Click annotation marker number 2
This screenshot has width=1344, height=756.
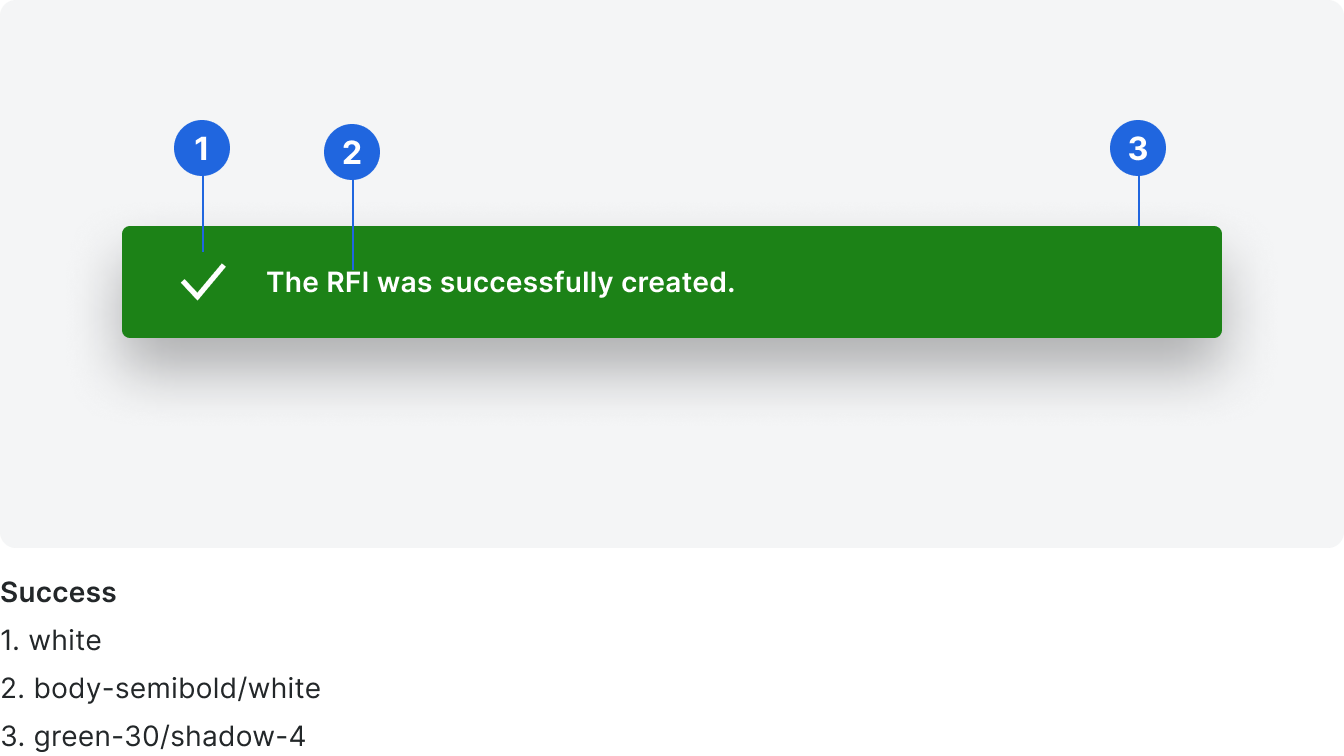point(352,152)
